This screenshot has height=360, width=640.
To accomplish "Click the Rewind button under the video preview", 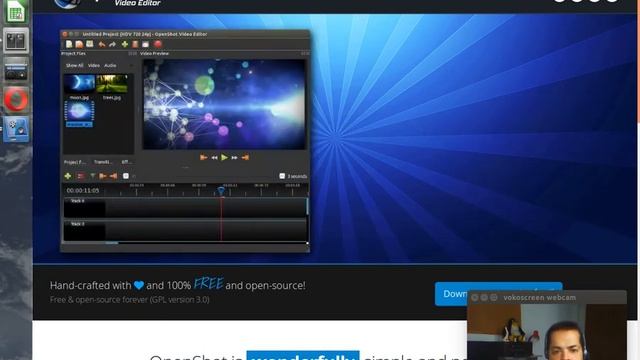I will coord(214,157).
